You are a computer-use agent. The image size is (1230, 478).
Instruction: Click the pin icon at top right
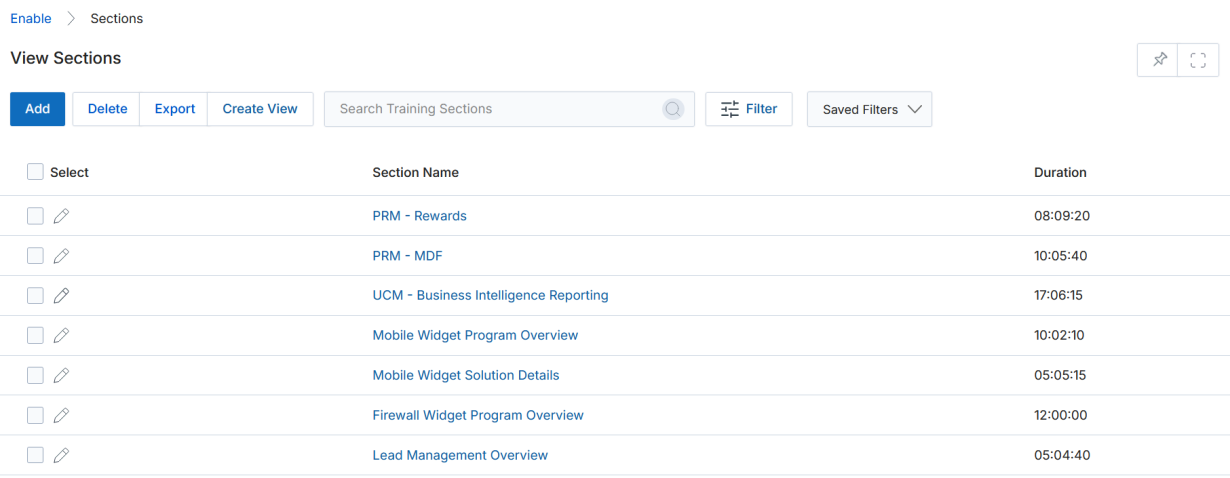[1159, 60]
